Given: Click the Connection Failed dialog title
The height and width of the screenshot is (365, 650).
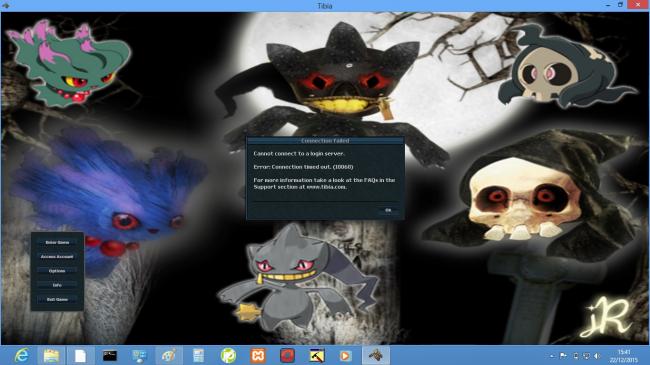Looking at the screenshot, I should (x=325, y=141).
